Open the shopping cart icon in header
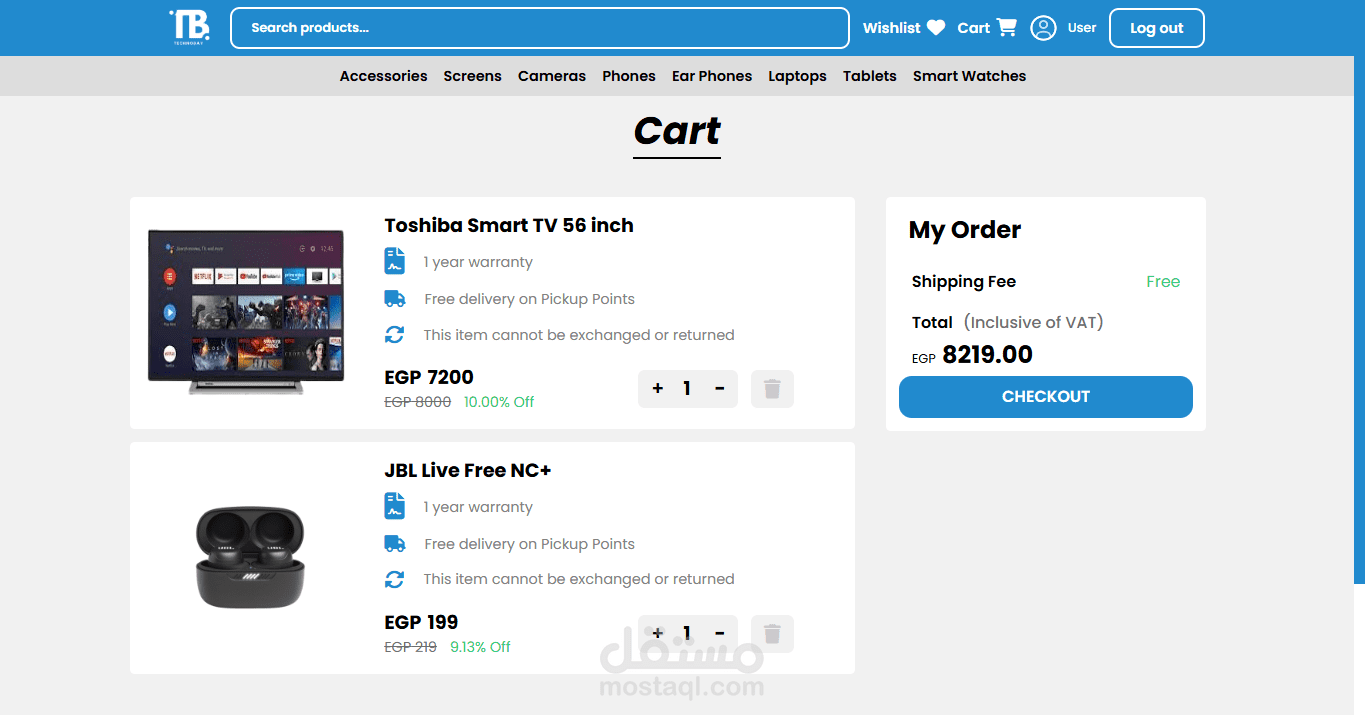 [x=1007, y=27]
